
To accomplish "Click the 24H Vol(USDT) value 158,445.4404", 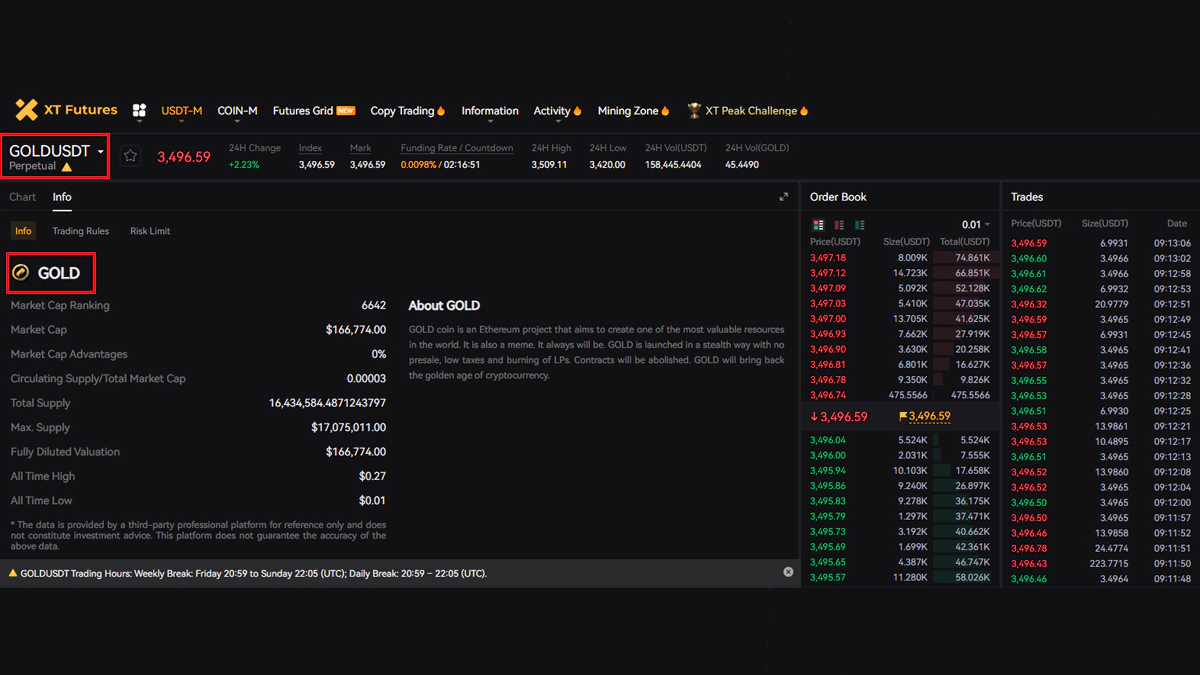I will [673, 164].
